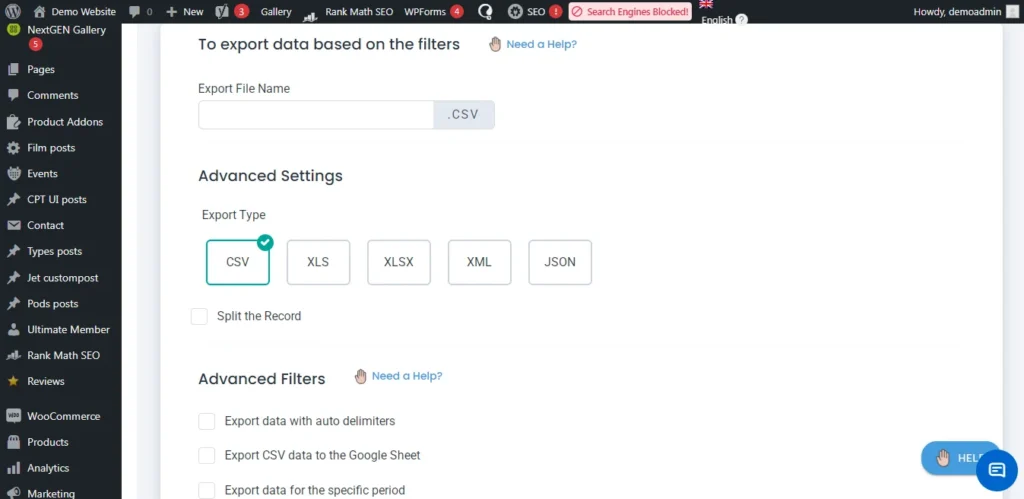
Task: Enable the Split the Record checkbox
Action: pos(199,316)
